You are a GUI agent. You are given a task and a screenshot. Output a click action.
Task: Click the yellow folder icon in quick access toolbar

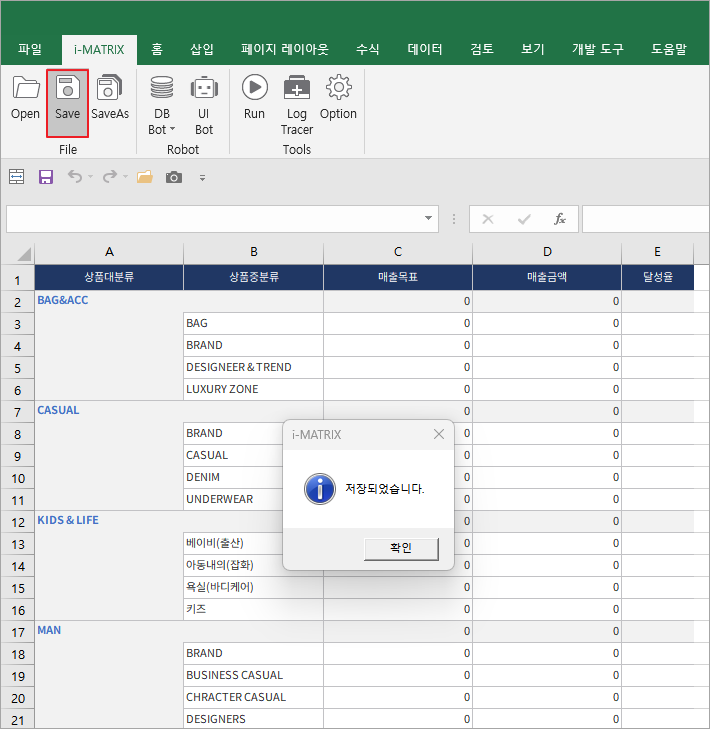pos(145,177)
